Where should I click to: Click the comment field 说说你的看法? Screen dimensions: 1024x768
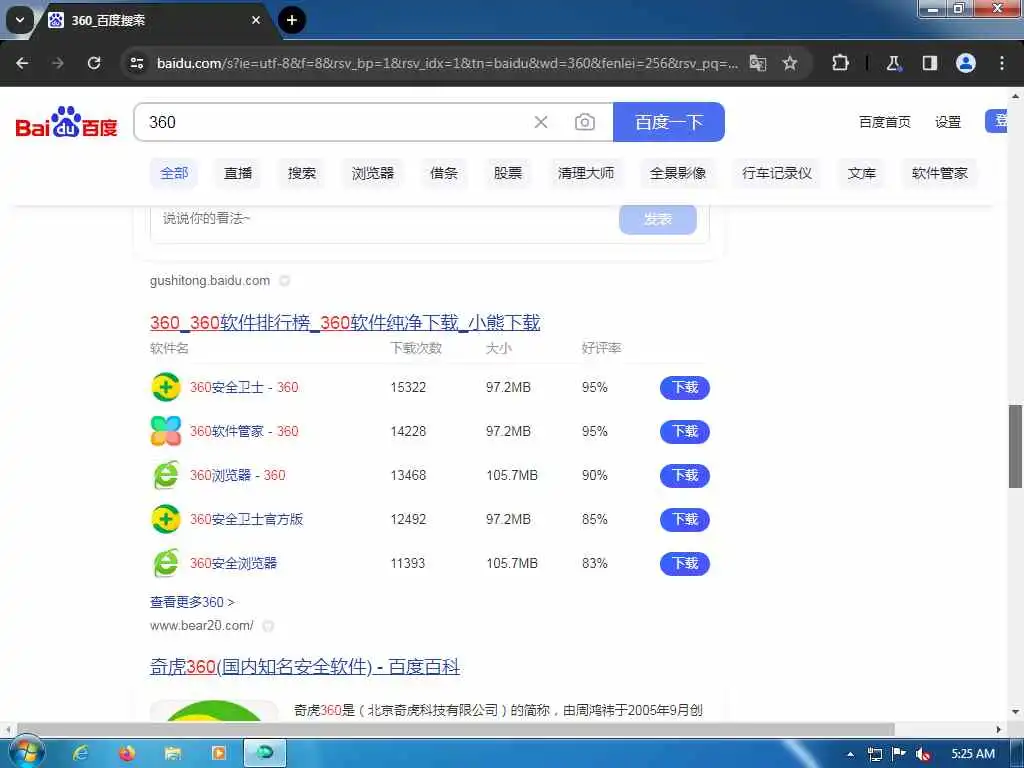pyautogui.click(x=384, y=219)
